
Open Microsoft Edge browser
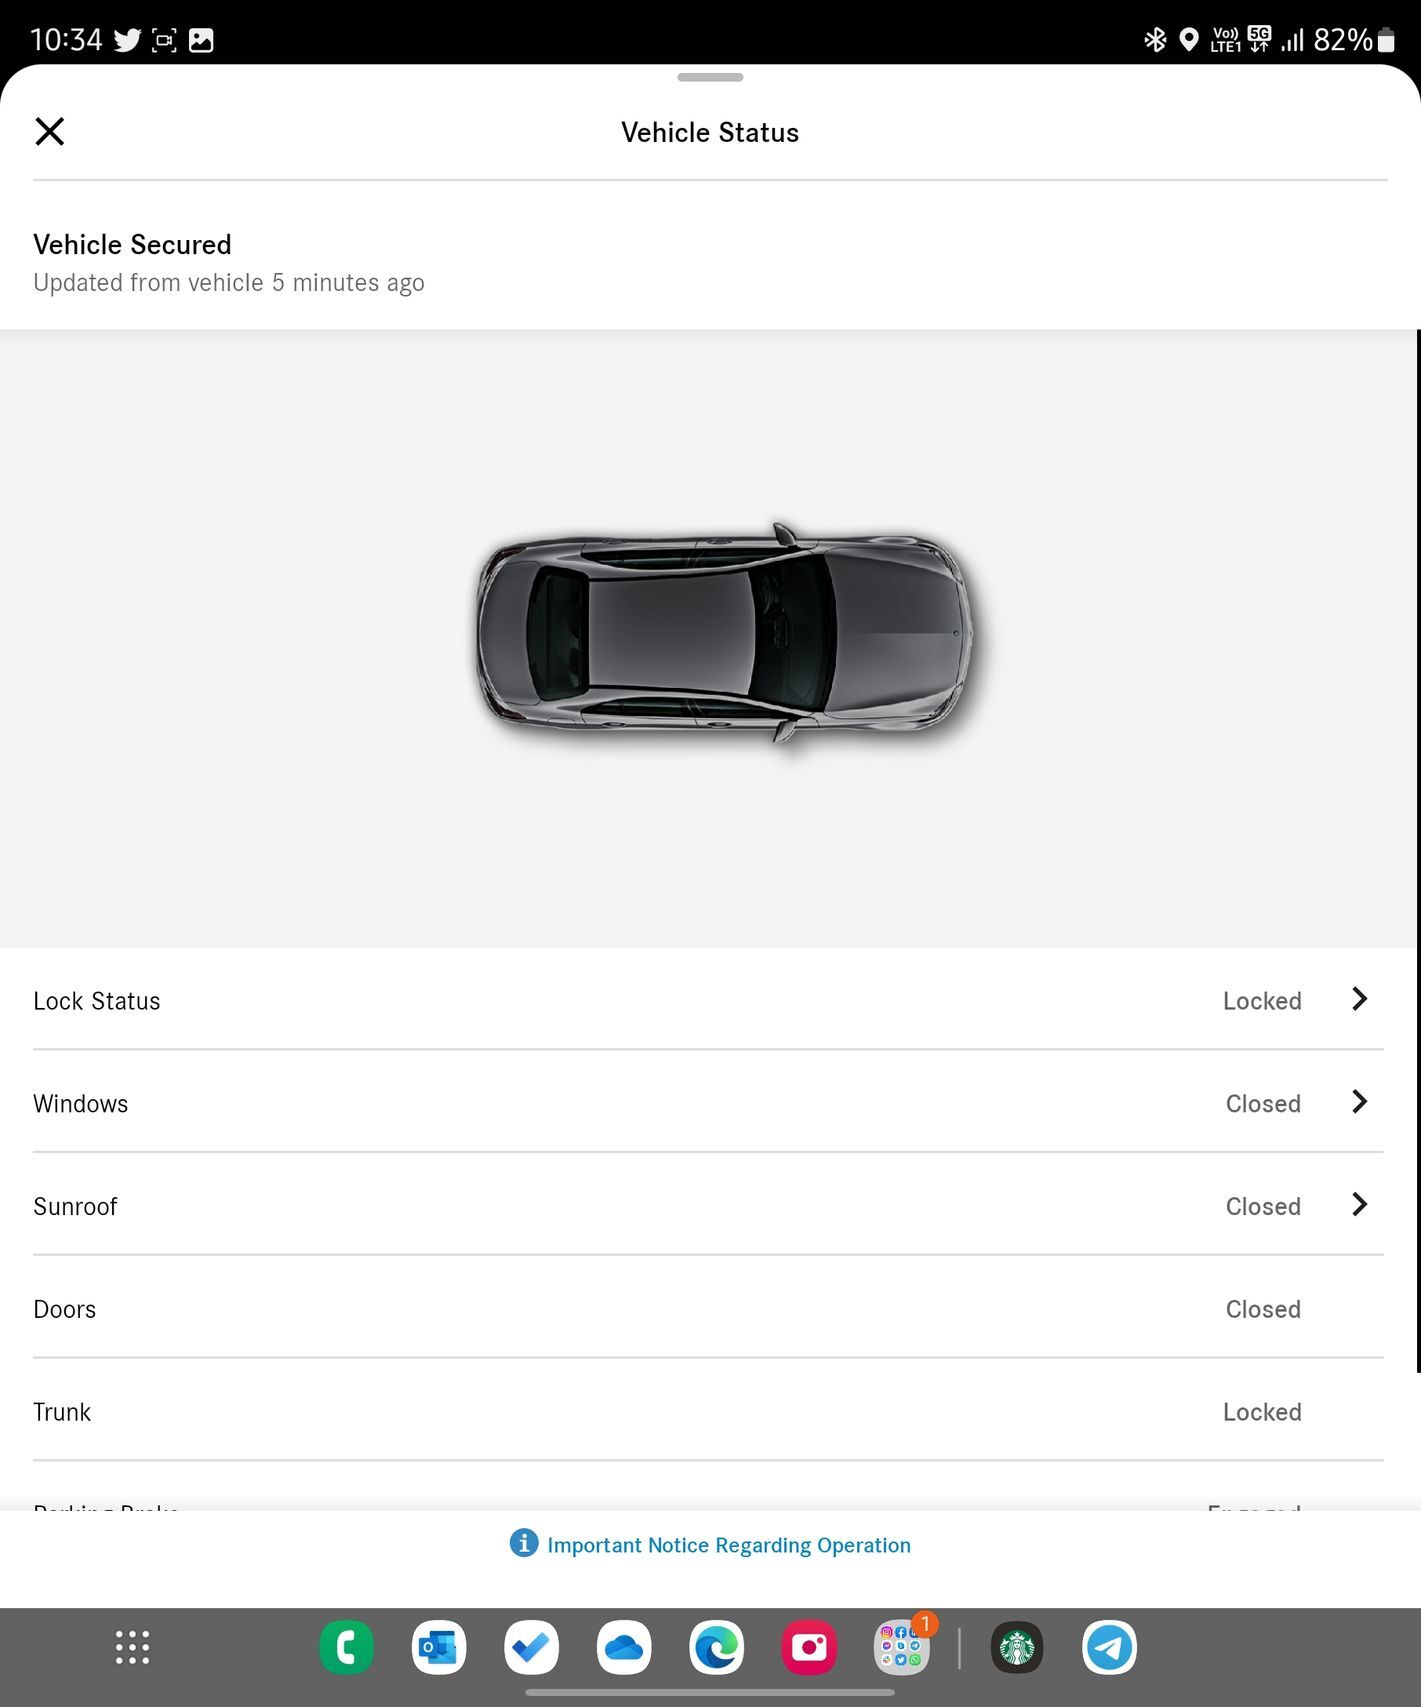[x=716, y=1647]
